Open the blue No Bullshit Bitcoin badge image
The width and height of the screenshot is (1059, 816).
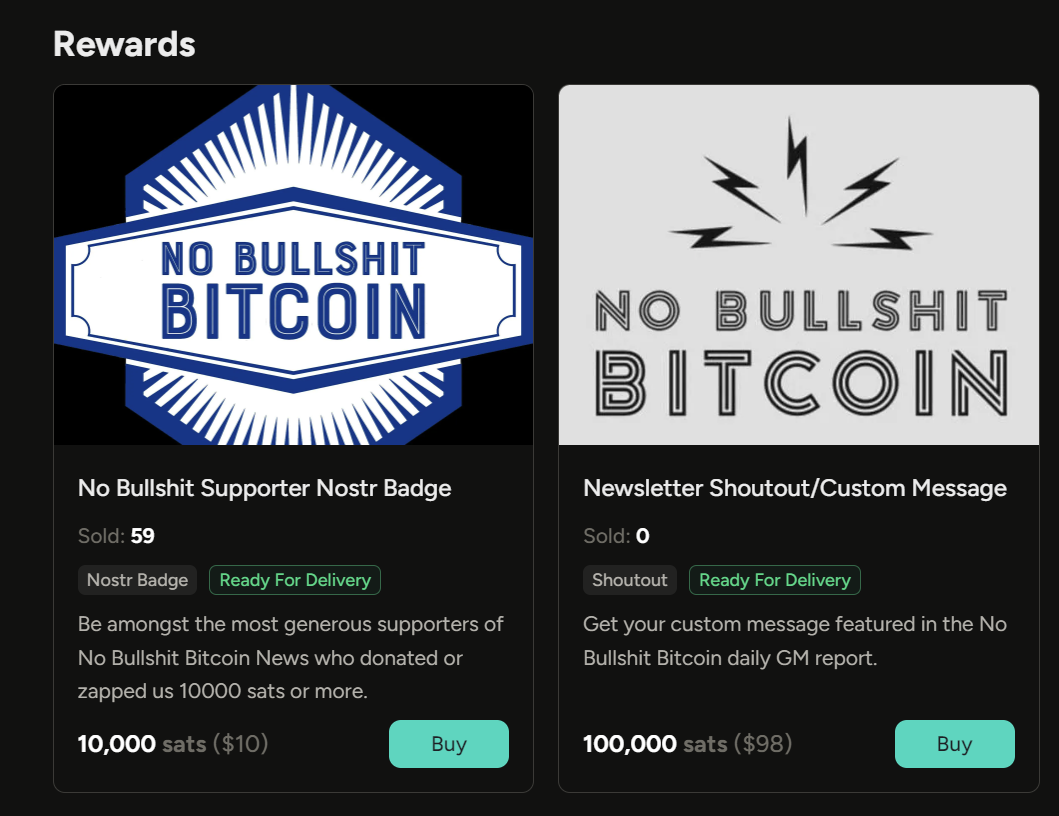pos(293,265)
